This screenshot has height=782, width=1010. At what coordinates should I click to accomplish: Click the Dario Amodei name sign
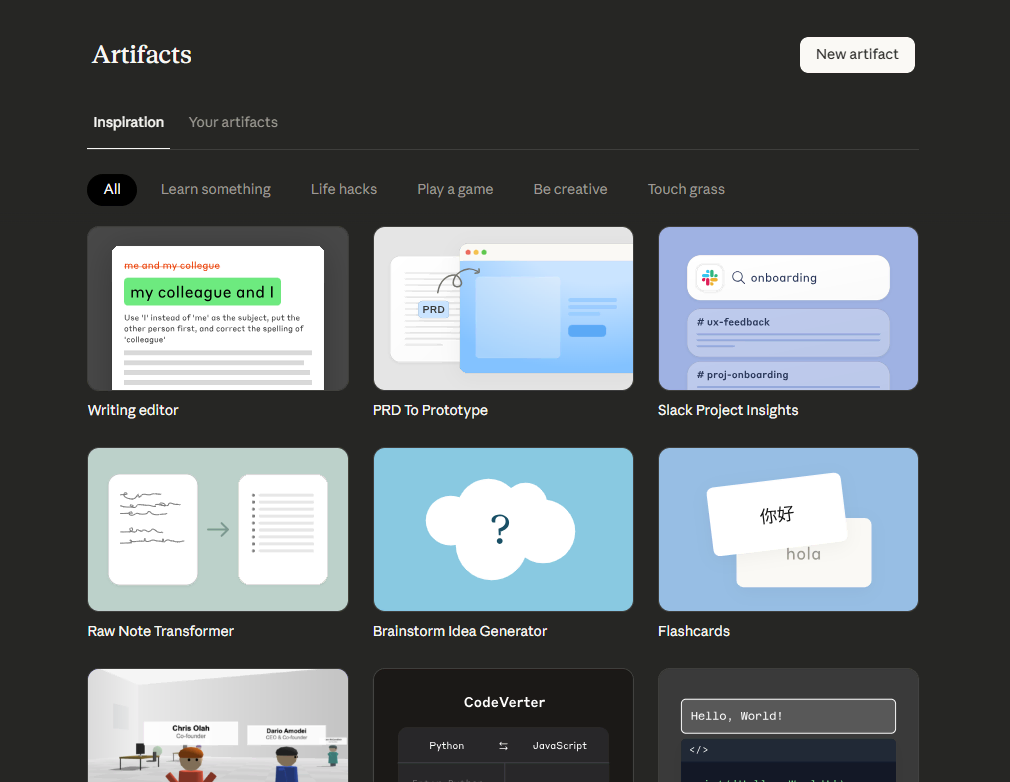click(x=286, y=734)
